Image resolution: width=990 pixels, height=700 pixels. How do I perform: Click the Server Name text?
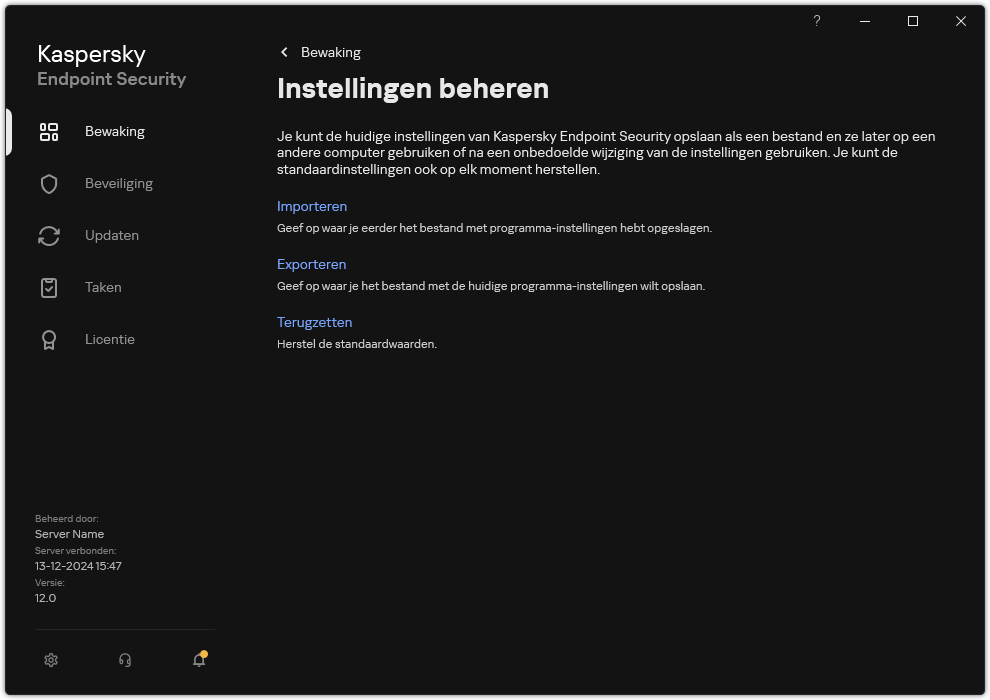pos(69,534)
